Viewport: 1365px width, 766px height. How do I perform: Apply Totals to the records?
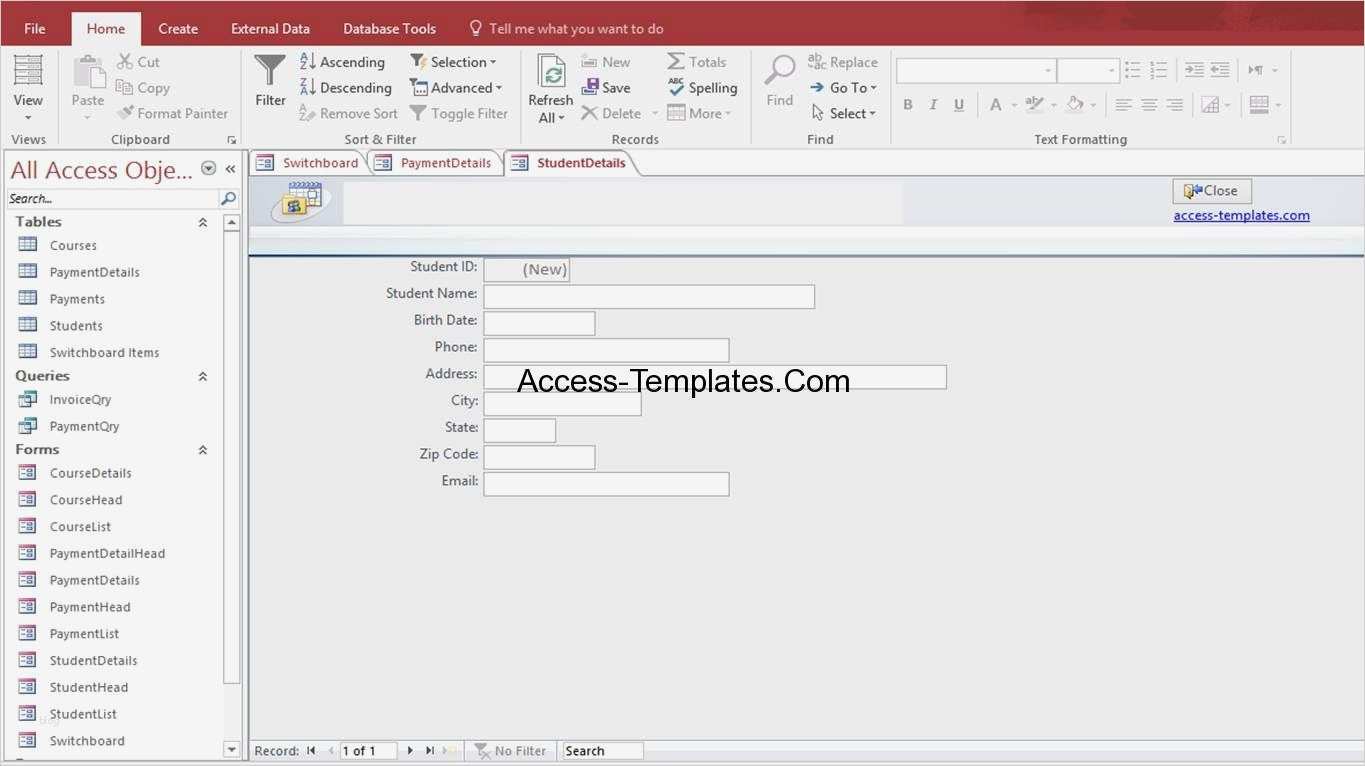coord(697,61)
